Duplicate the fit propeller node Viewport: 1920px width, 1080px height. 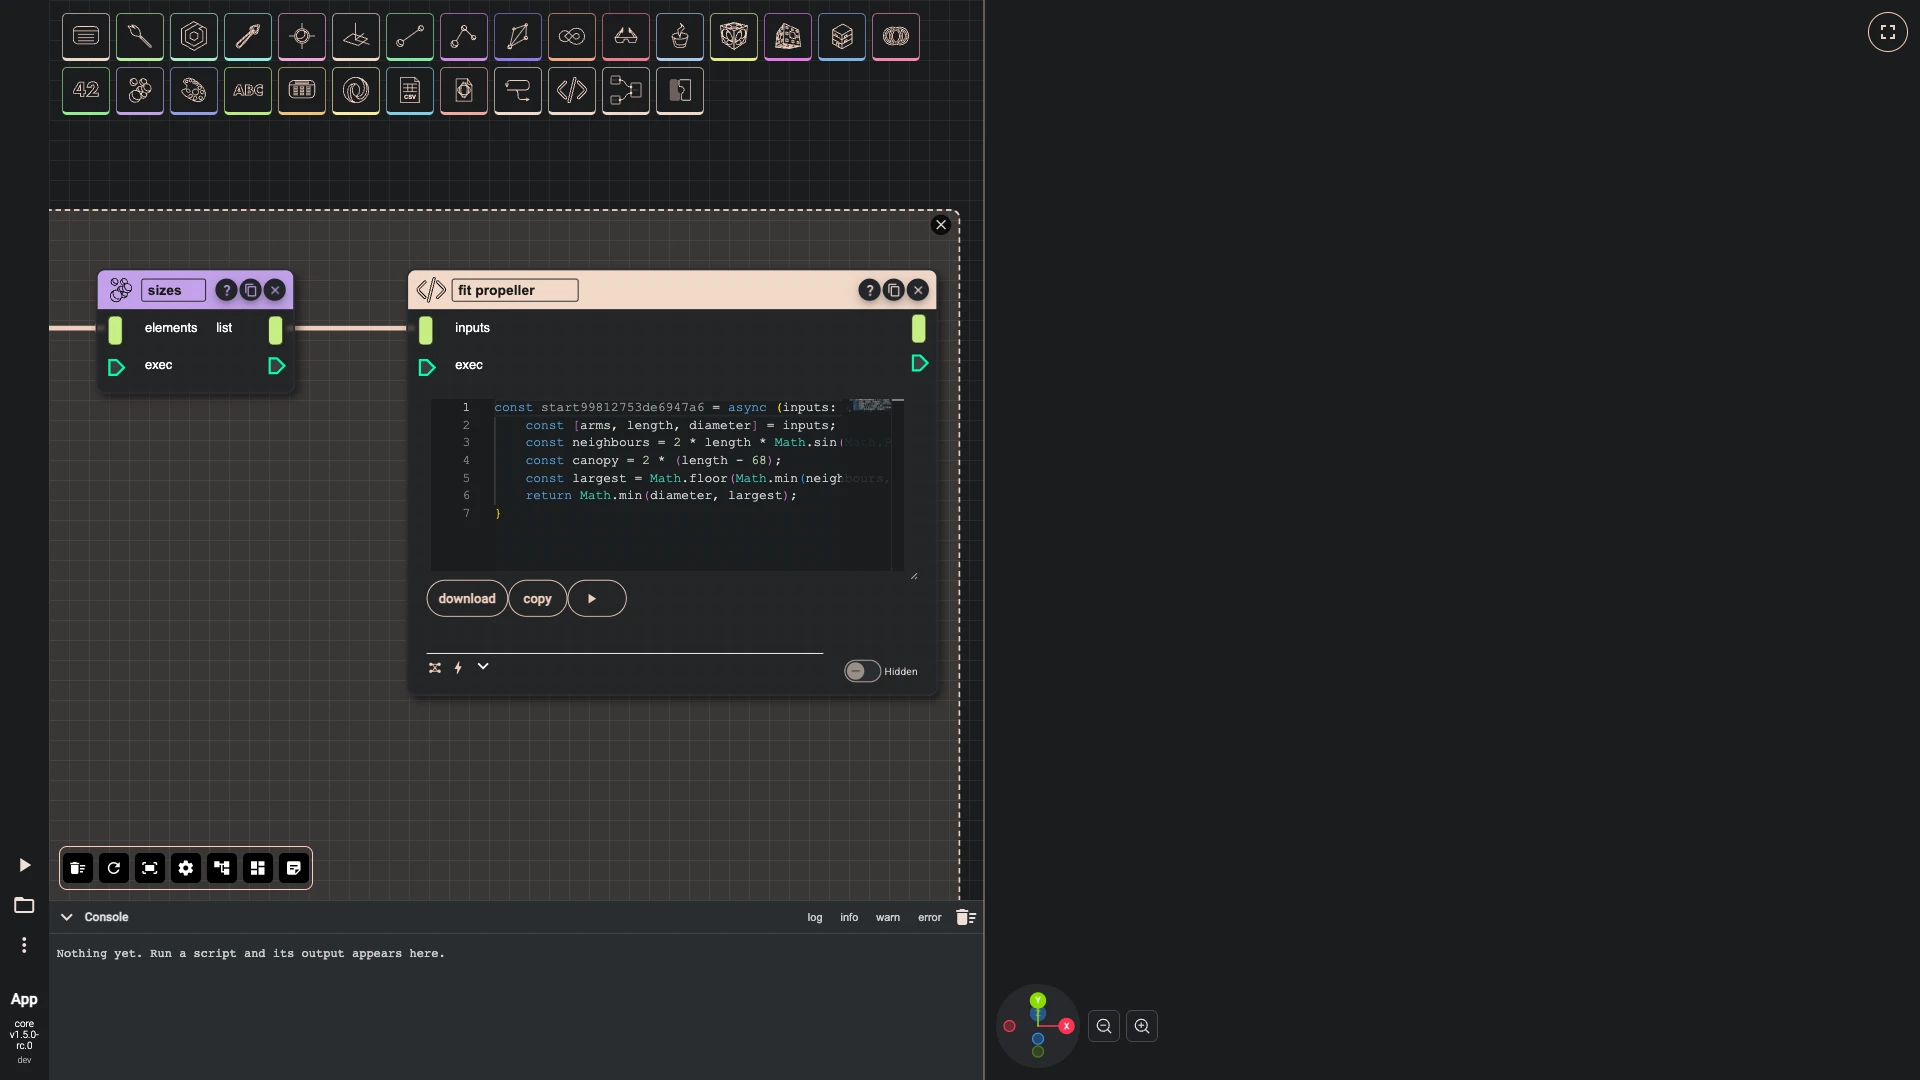894,290
